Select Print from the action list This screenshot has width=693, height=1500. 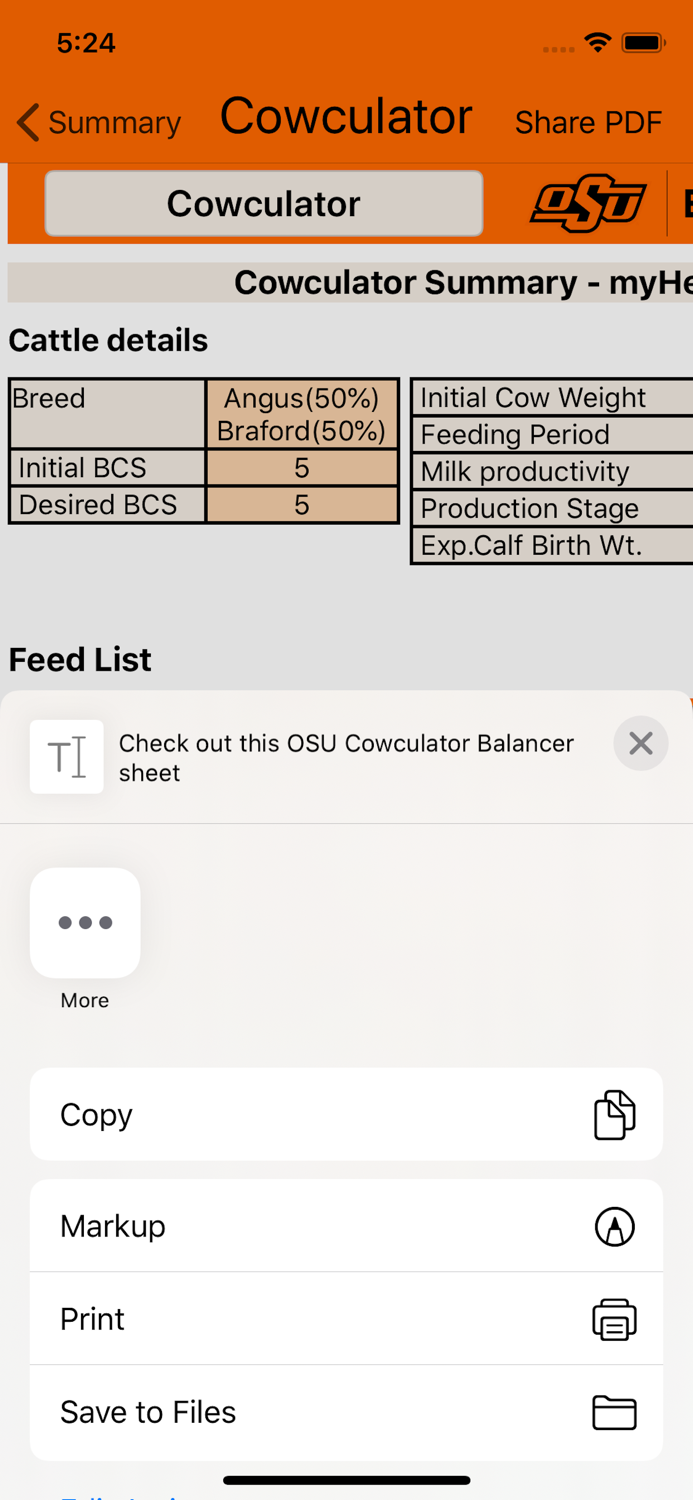pos(346,1319)
